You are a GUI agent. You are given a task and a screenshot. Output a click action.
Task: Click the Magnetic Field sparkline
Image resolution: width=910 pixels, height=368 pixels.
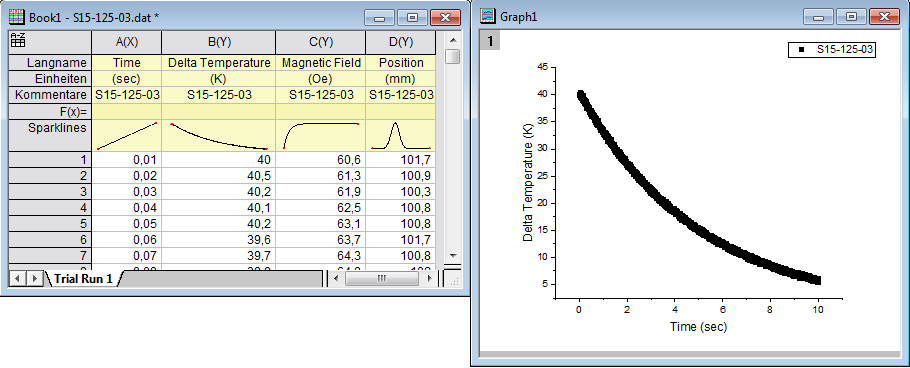(320, 136)
